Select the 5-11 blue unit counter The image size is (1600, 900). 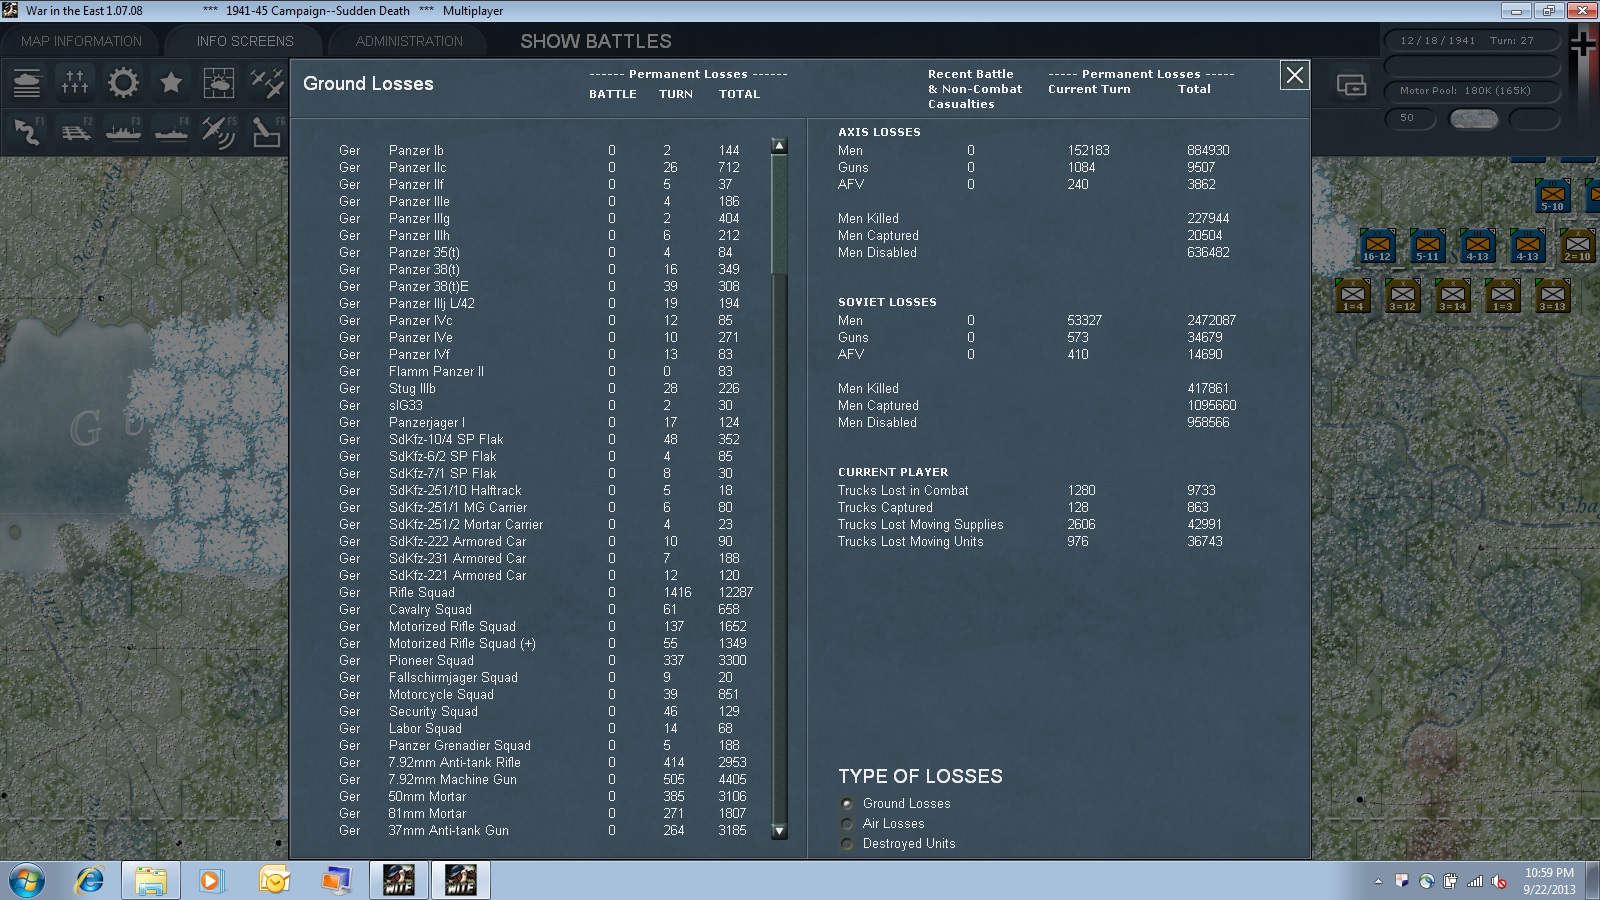pyautogui.click(x=1427, y=246)
